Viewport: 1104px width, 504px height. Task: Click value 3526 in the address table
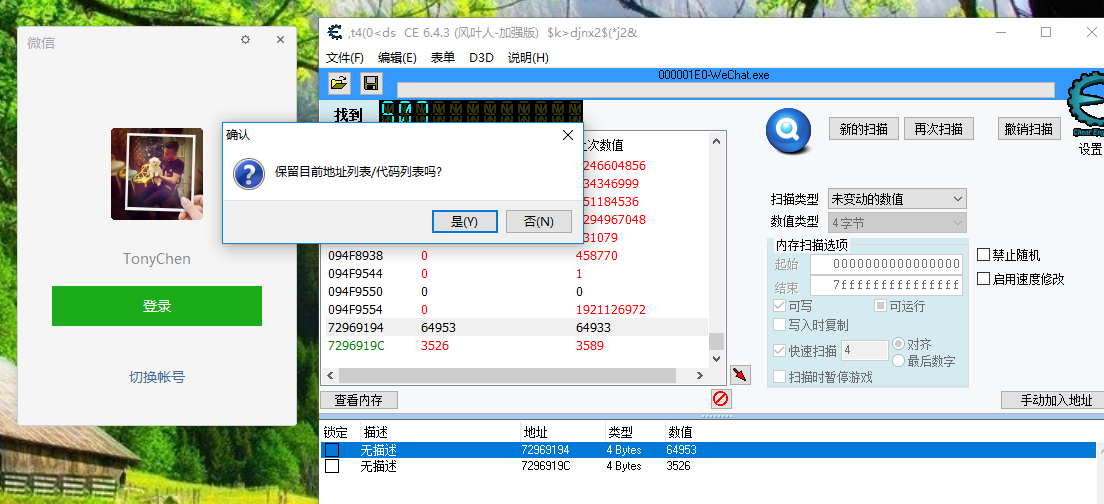678,466
